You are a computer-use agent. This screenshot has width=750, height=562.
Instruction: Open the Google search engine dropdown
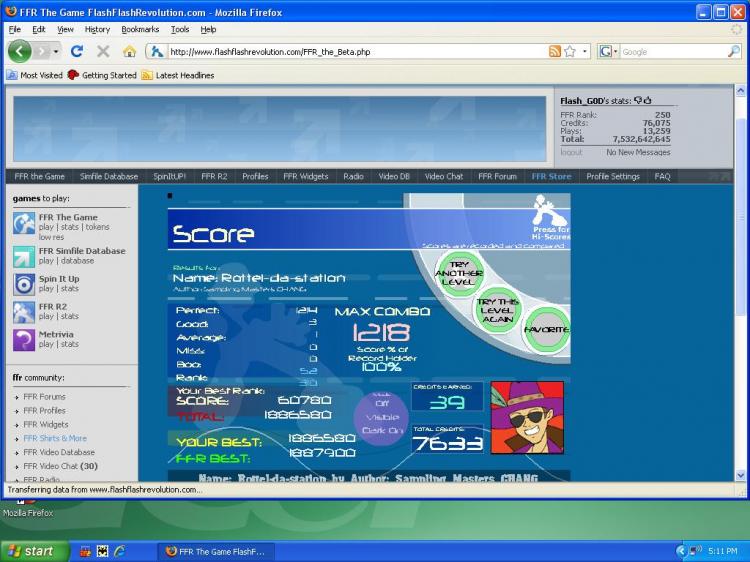[608, 51]
